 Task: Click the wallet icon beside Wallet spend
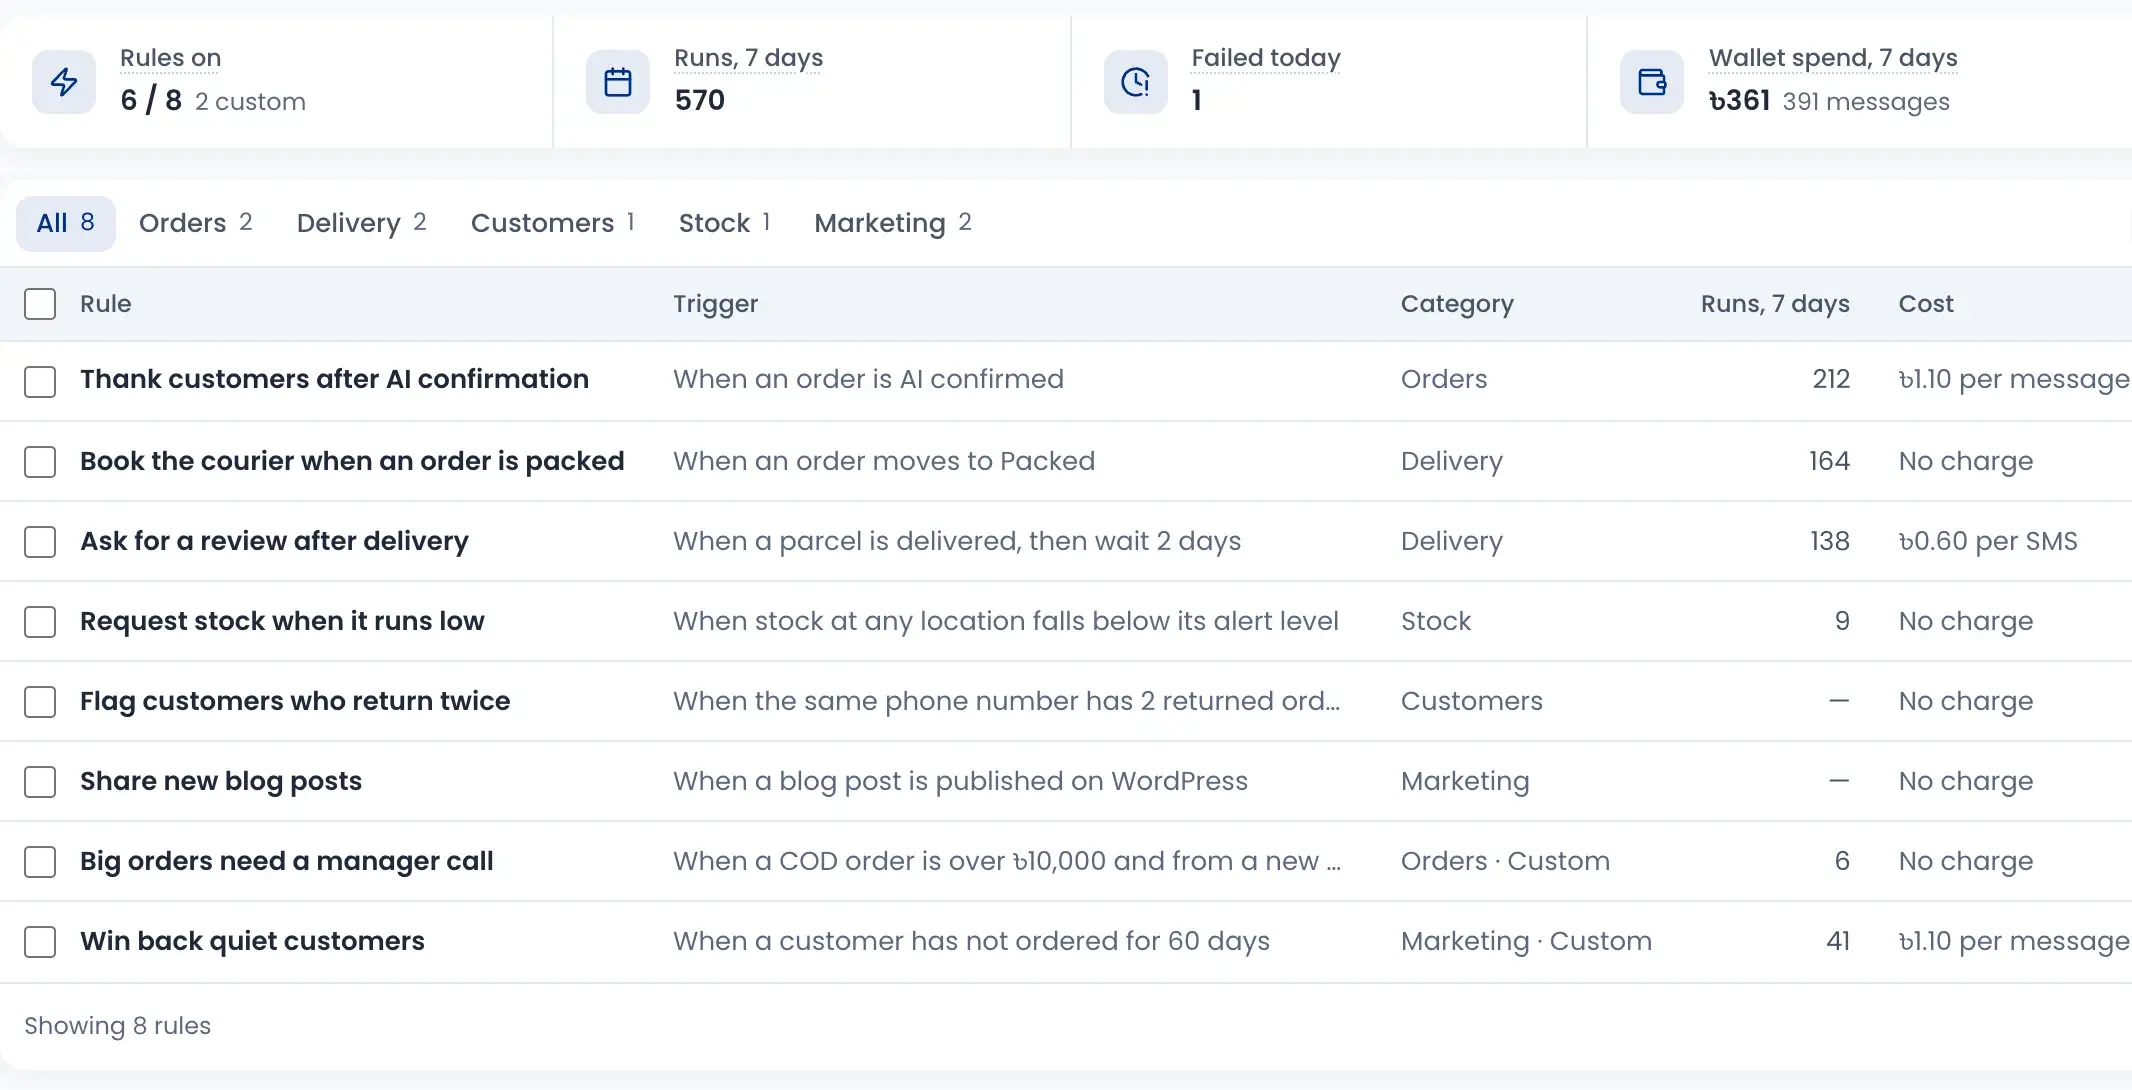point(1652,82)
